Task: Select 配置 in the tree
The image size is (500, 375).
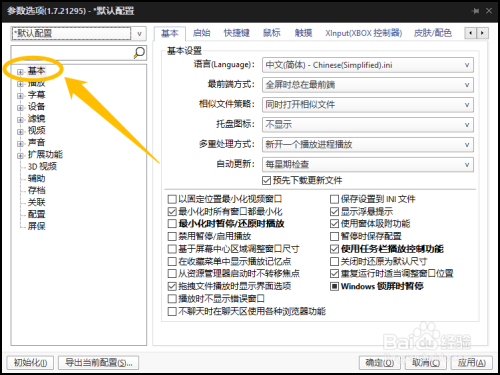Action: pos(36,214)
